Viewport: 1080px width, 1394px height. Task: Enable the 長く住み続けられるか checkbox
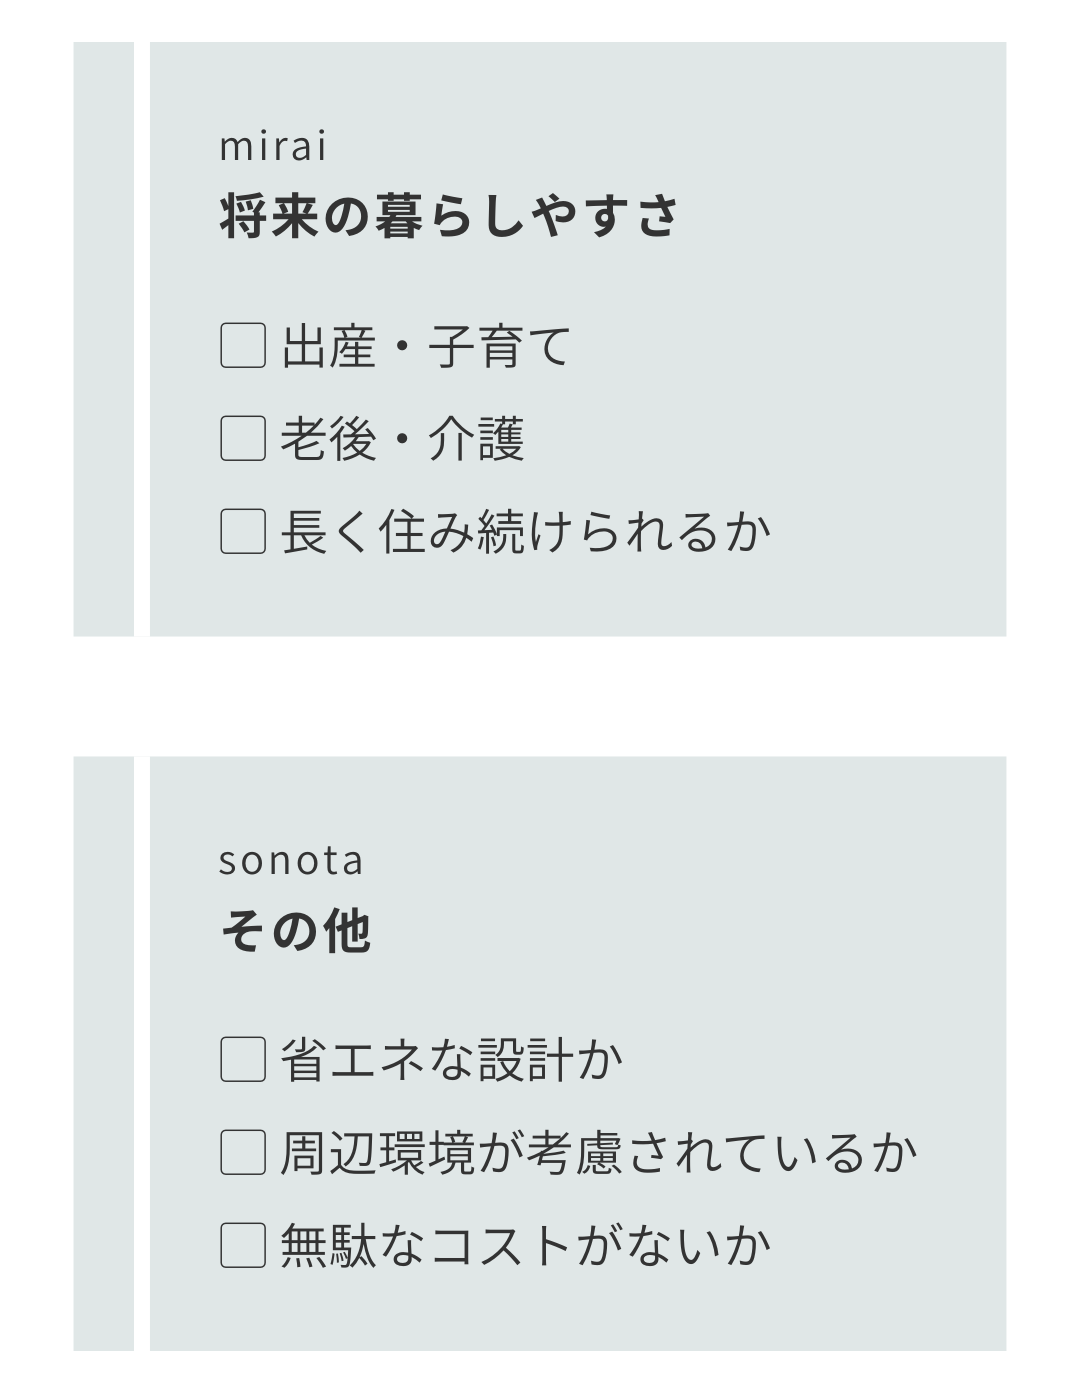point(243,531)
